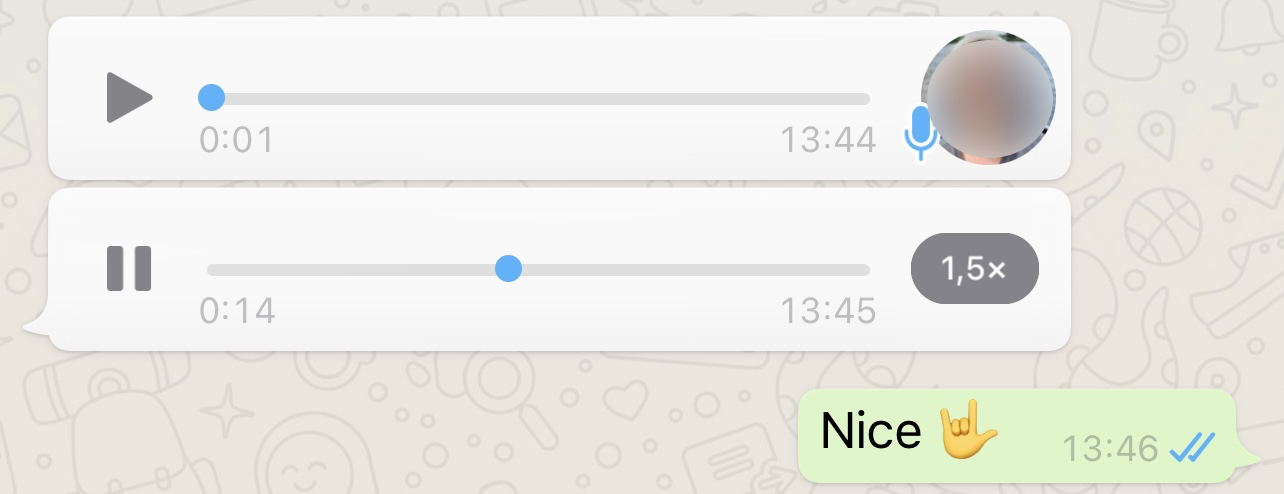The height and width of the screenshot is (494, 1284).
Task: Click the 13:44 timestamp of the first voice message
Action: tap(828, 140)
